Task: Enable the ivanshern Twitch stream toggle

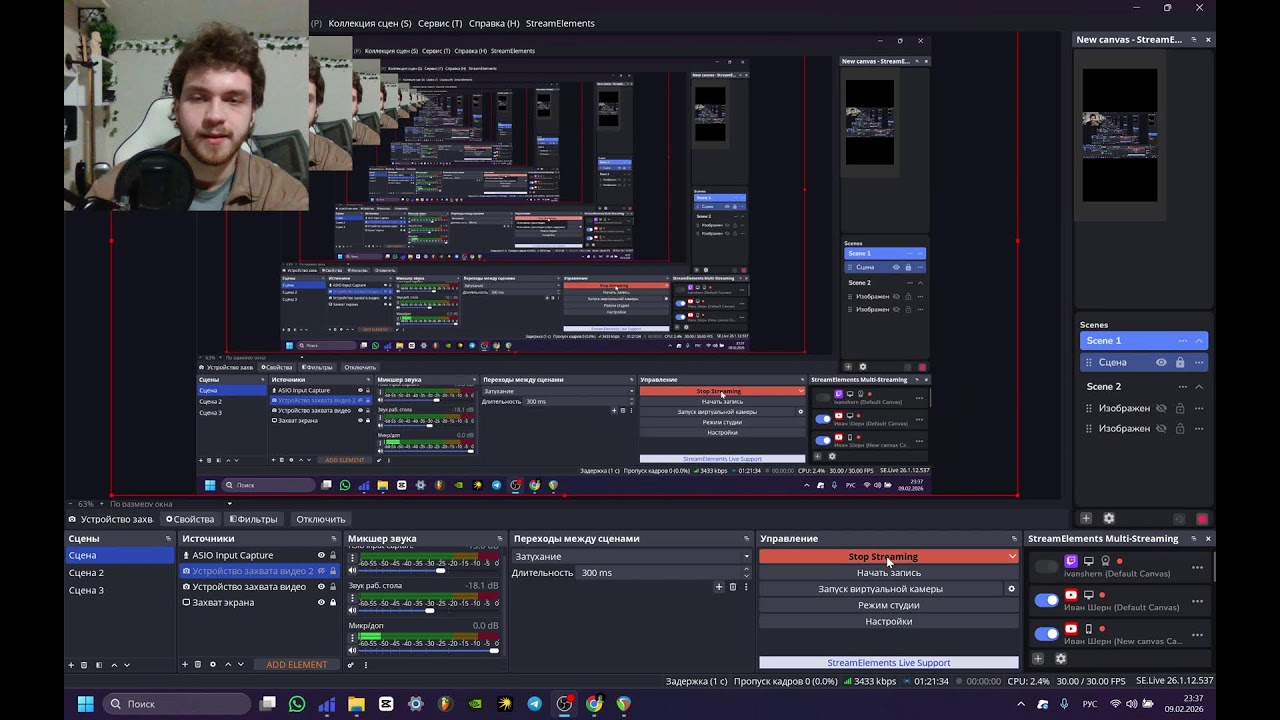Action: (x=1046, y=567)
